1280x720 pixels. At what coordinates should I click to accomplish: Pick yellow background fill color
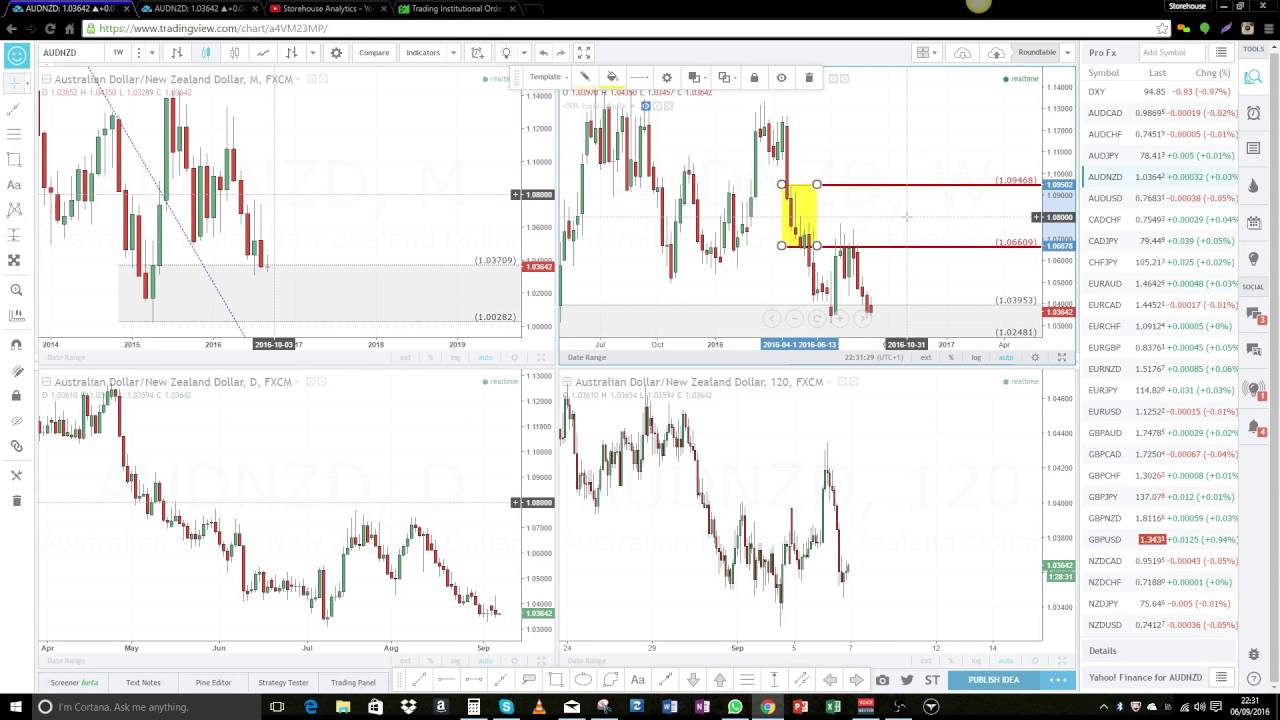tap(612, 77)
